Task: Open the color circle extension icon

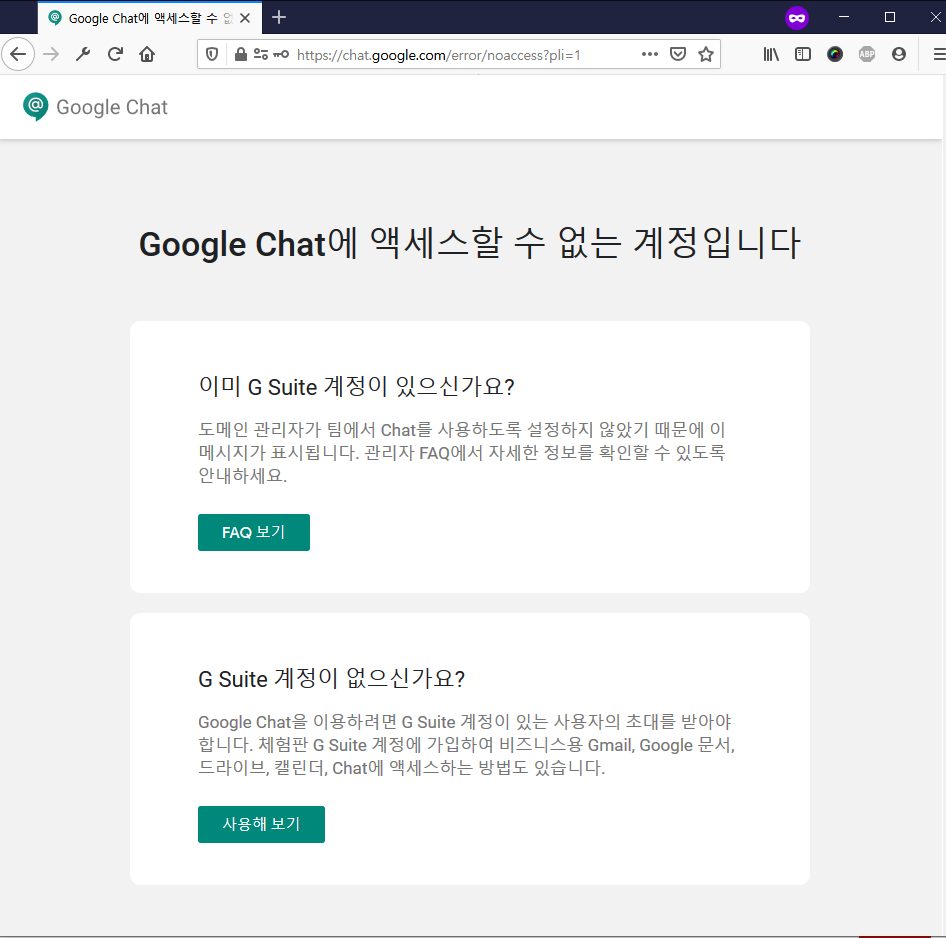Action: (x=835, y=54)
